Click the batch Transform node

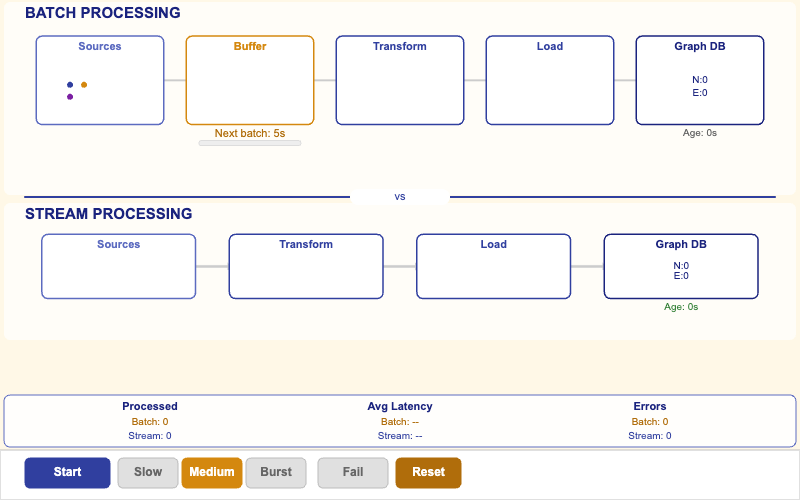click(x=400, y=80)
